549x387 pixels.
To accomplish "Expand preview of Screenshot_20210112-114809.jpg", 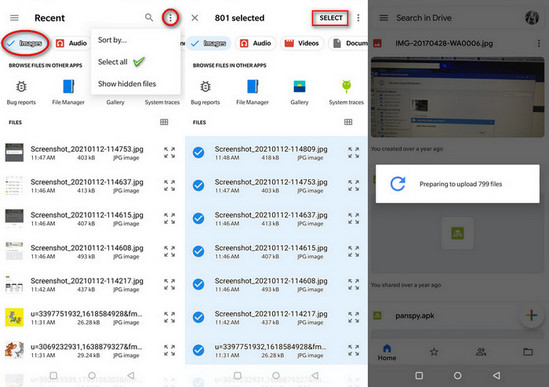I will click(x=354, y=152).
